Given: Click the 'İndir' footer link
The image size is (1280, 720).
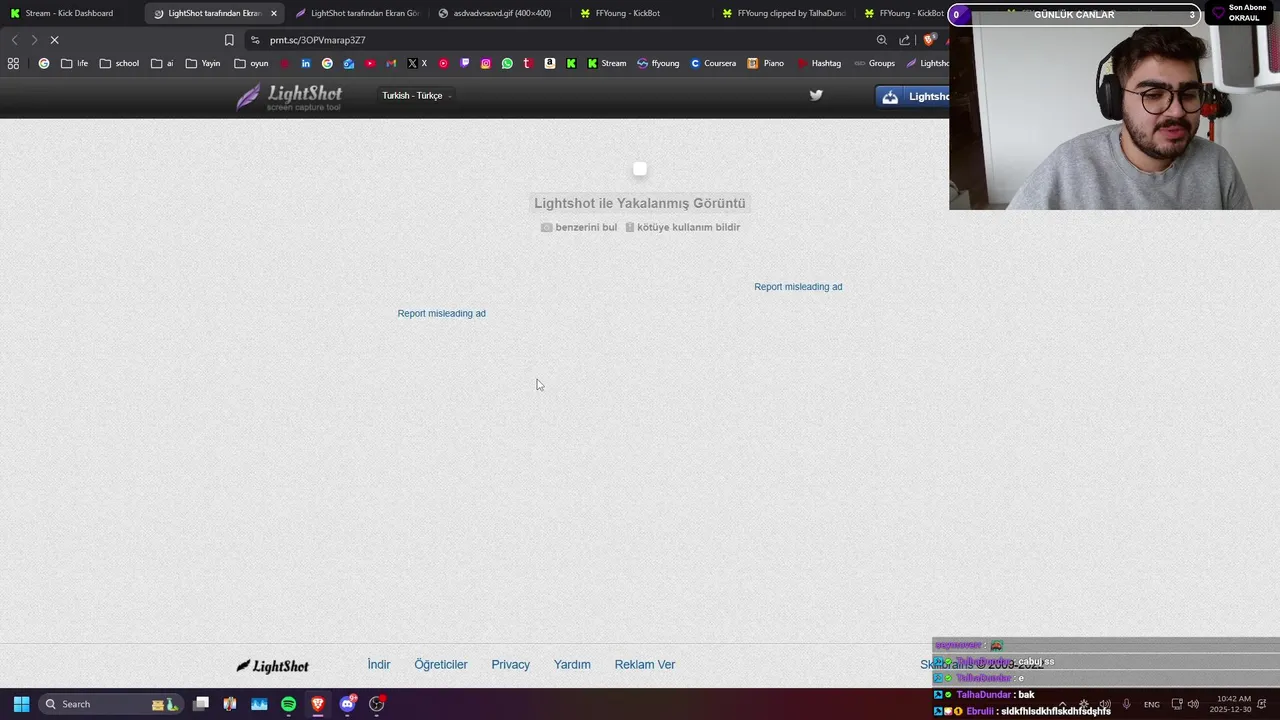Looking at the screenshot, I should tap(379, 664).
